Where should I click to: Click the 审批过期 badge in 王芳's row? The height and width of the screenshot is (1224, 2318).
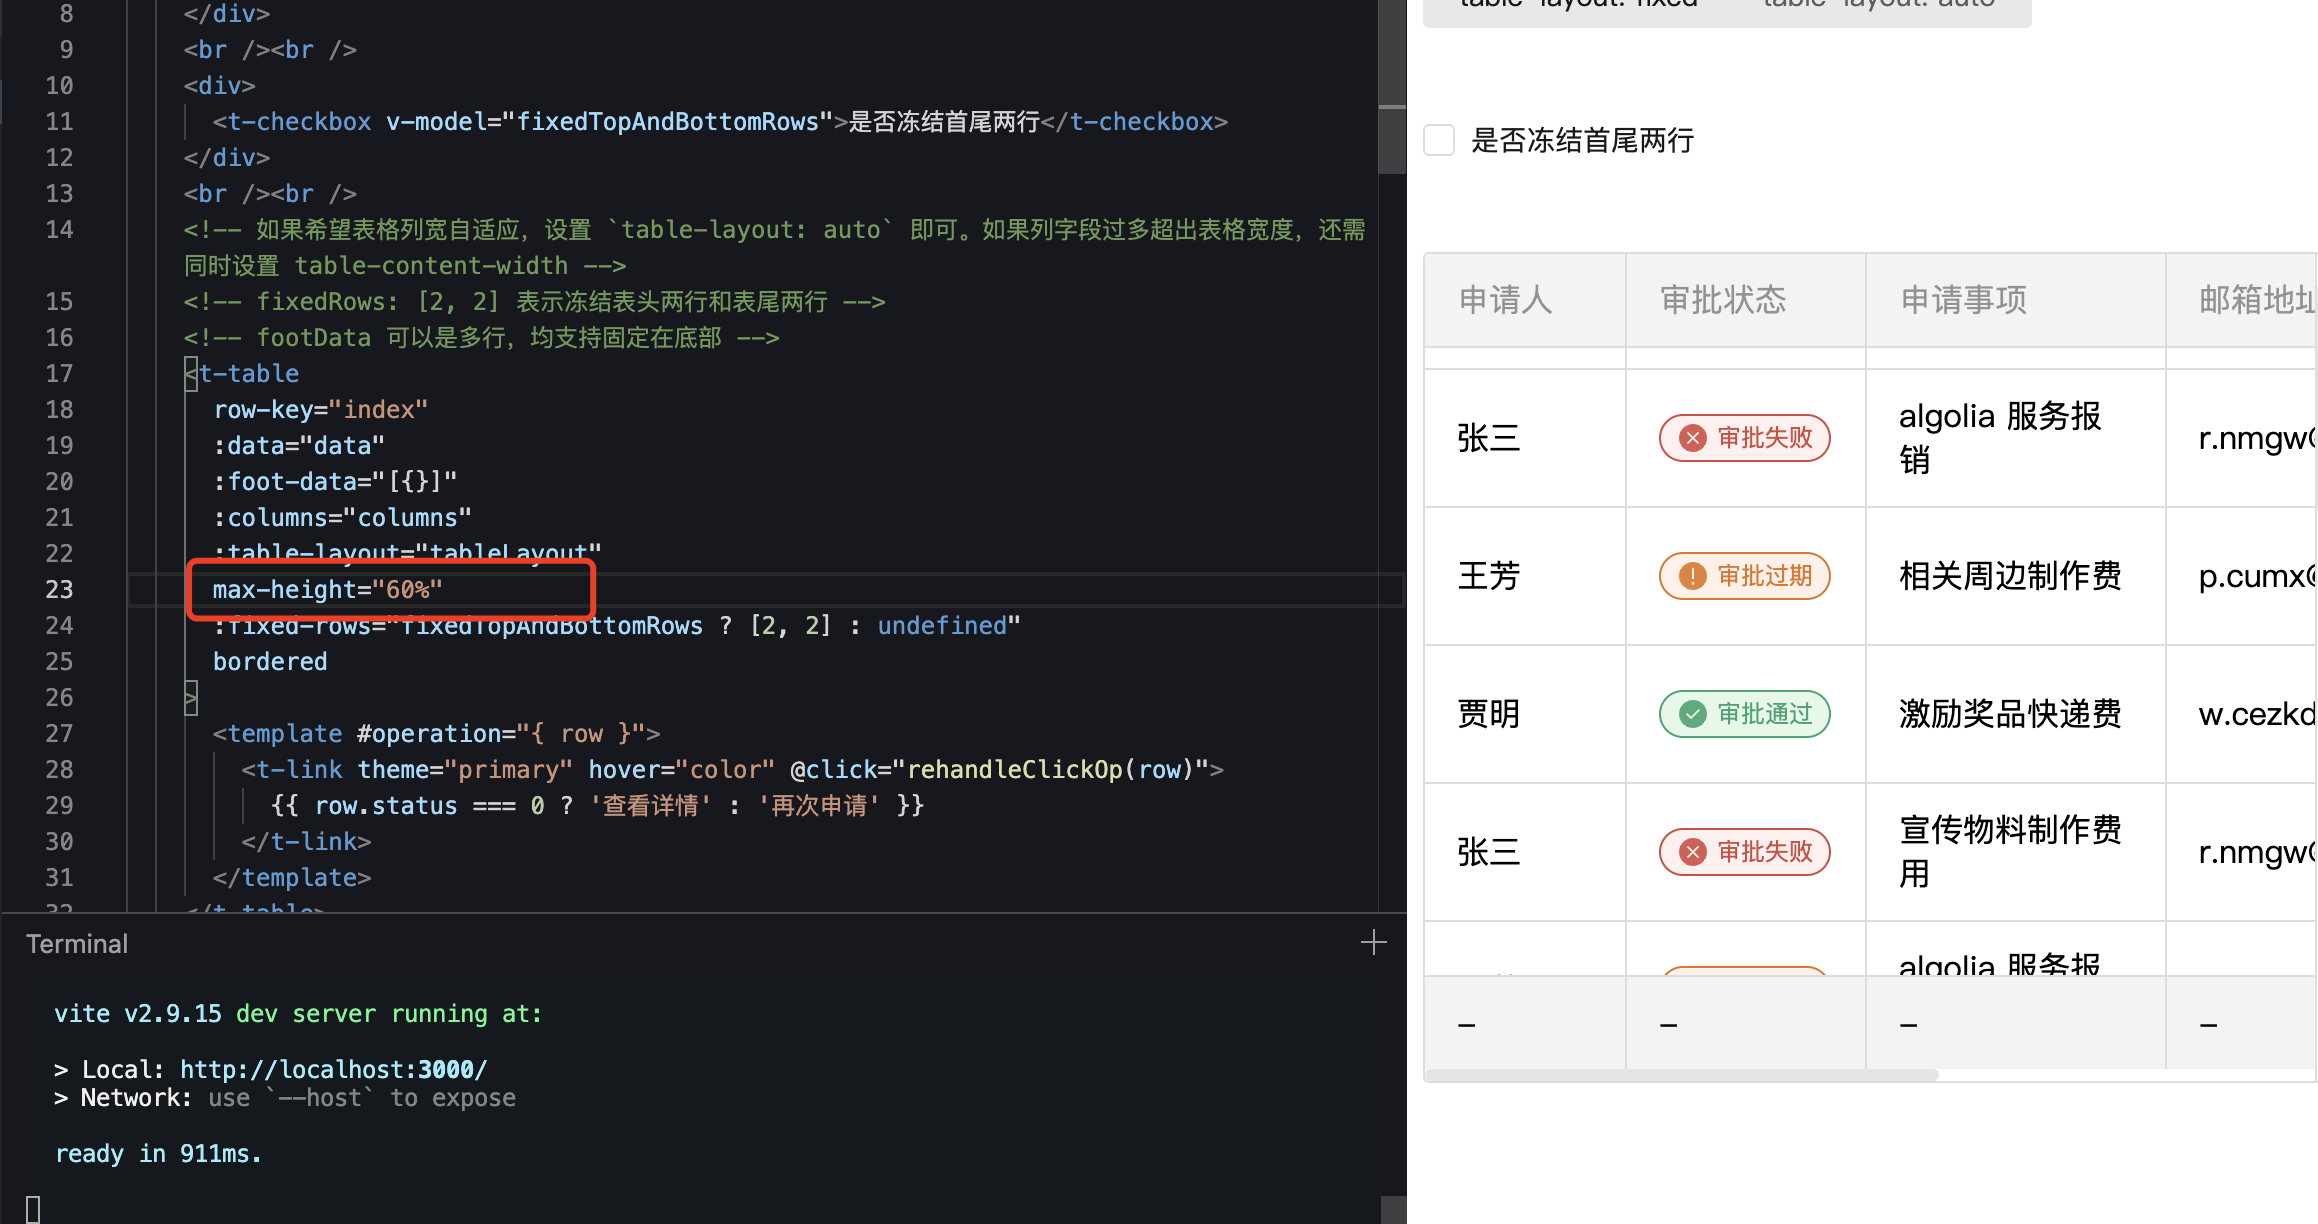point(1744,576)
